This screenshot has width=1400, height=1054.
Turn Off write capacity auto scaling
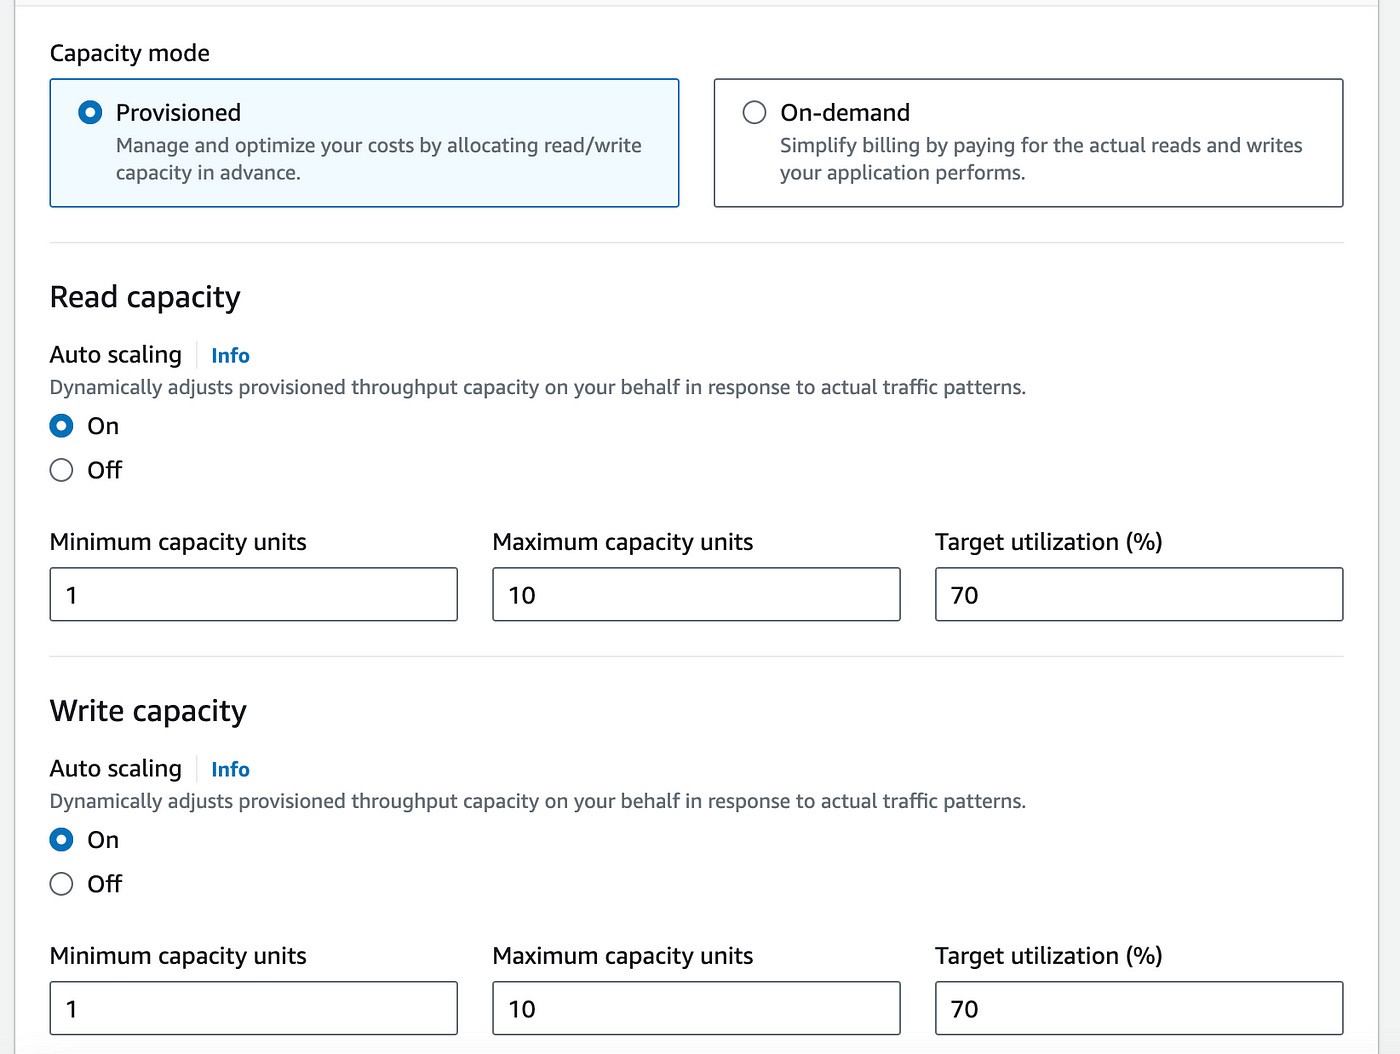click(62, 884)
